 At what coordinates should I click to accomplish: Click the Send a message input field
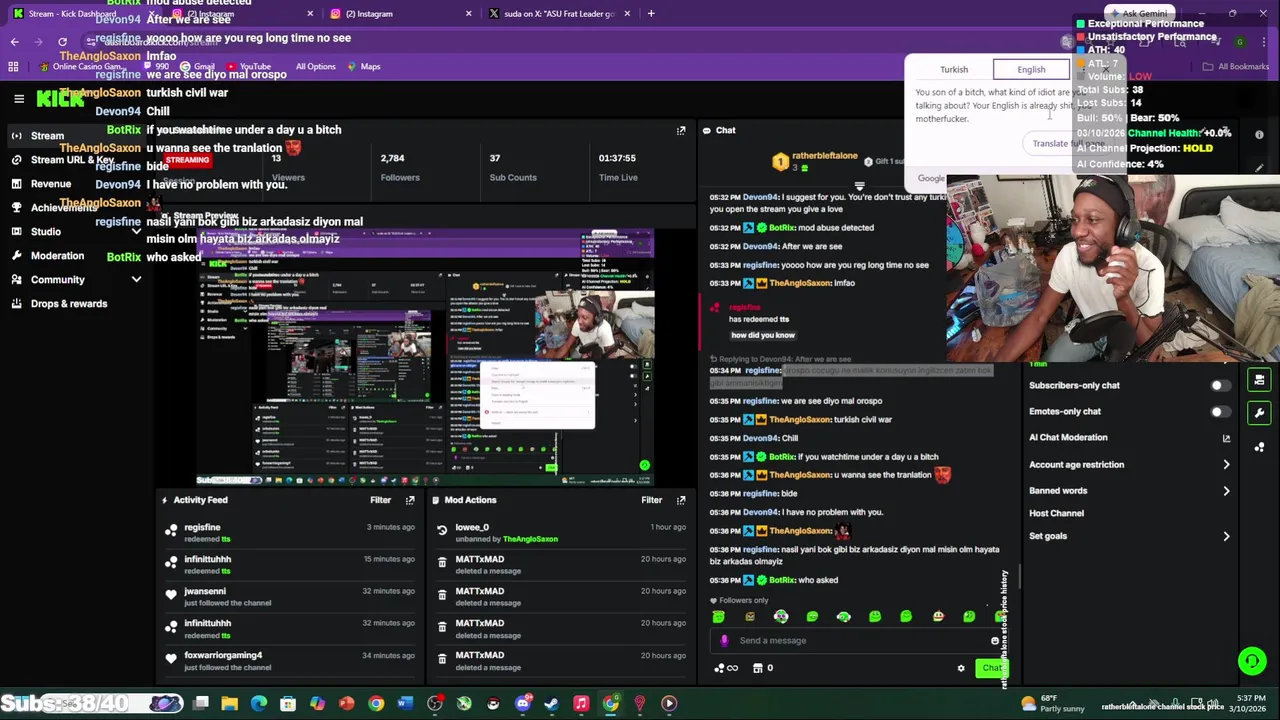[x=860, y=641]
